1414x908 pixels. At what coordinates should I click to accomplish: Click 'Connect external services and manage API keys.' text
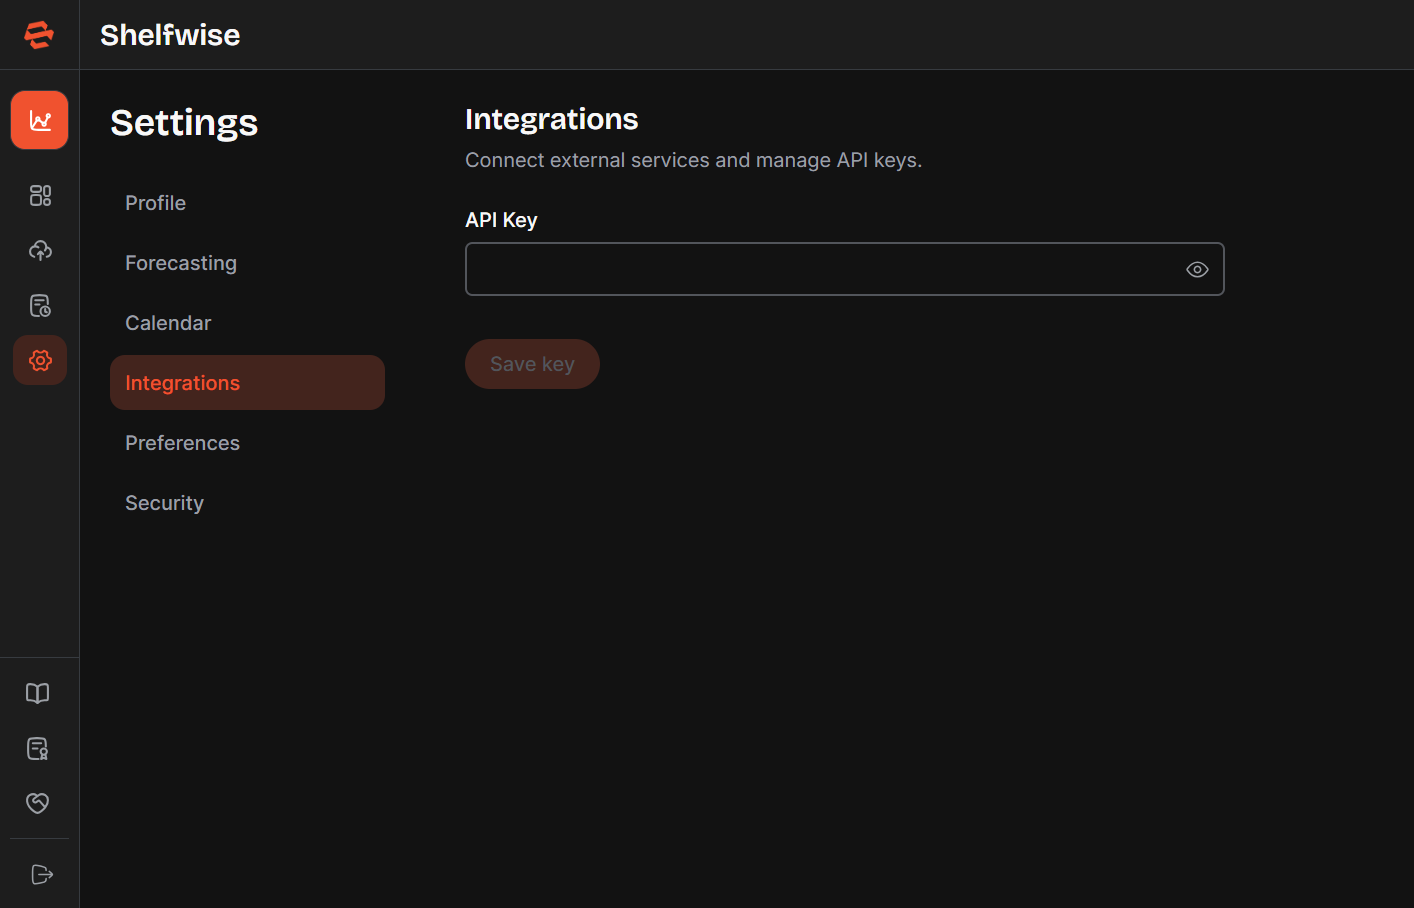pos(693,160)
